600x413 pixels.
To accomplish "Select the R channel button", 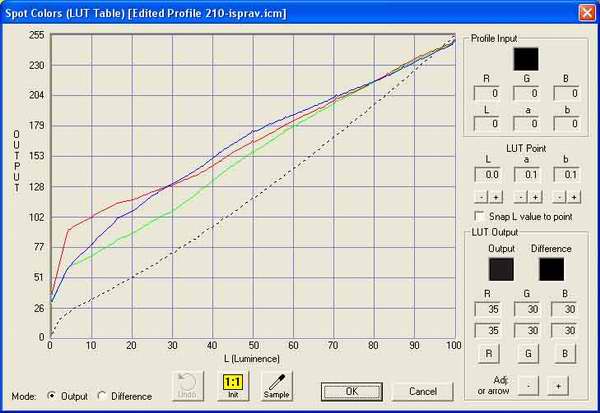I will [489, 353].
